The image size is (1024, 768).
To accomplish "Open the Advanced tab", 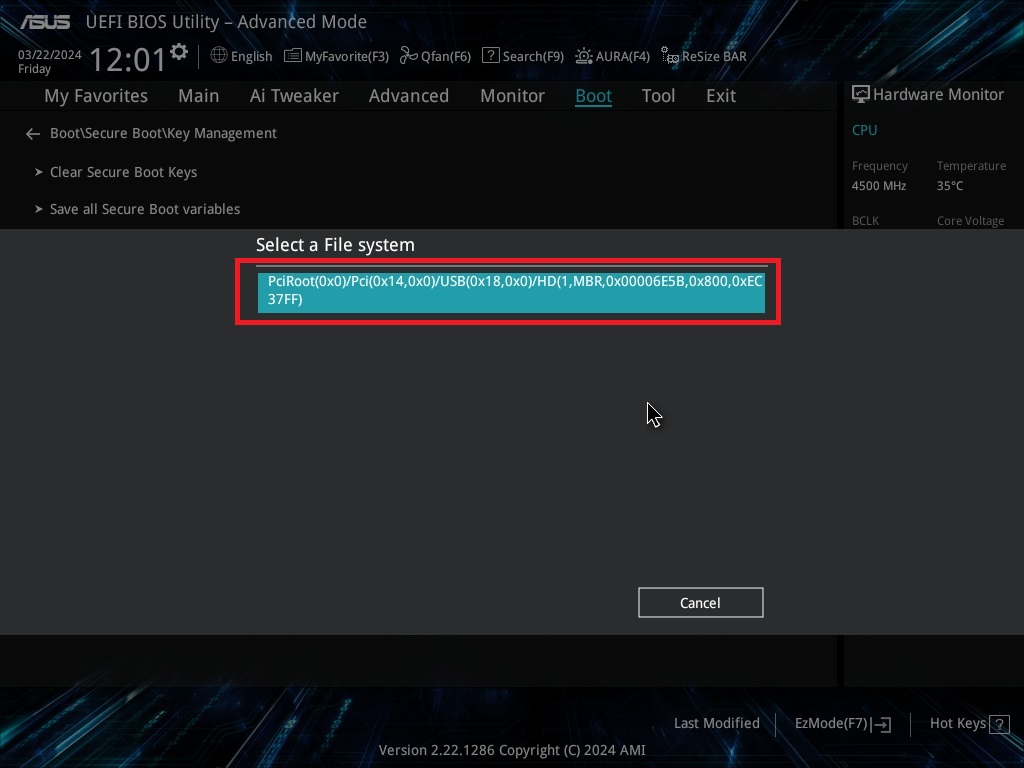I will (408, 96).
